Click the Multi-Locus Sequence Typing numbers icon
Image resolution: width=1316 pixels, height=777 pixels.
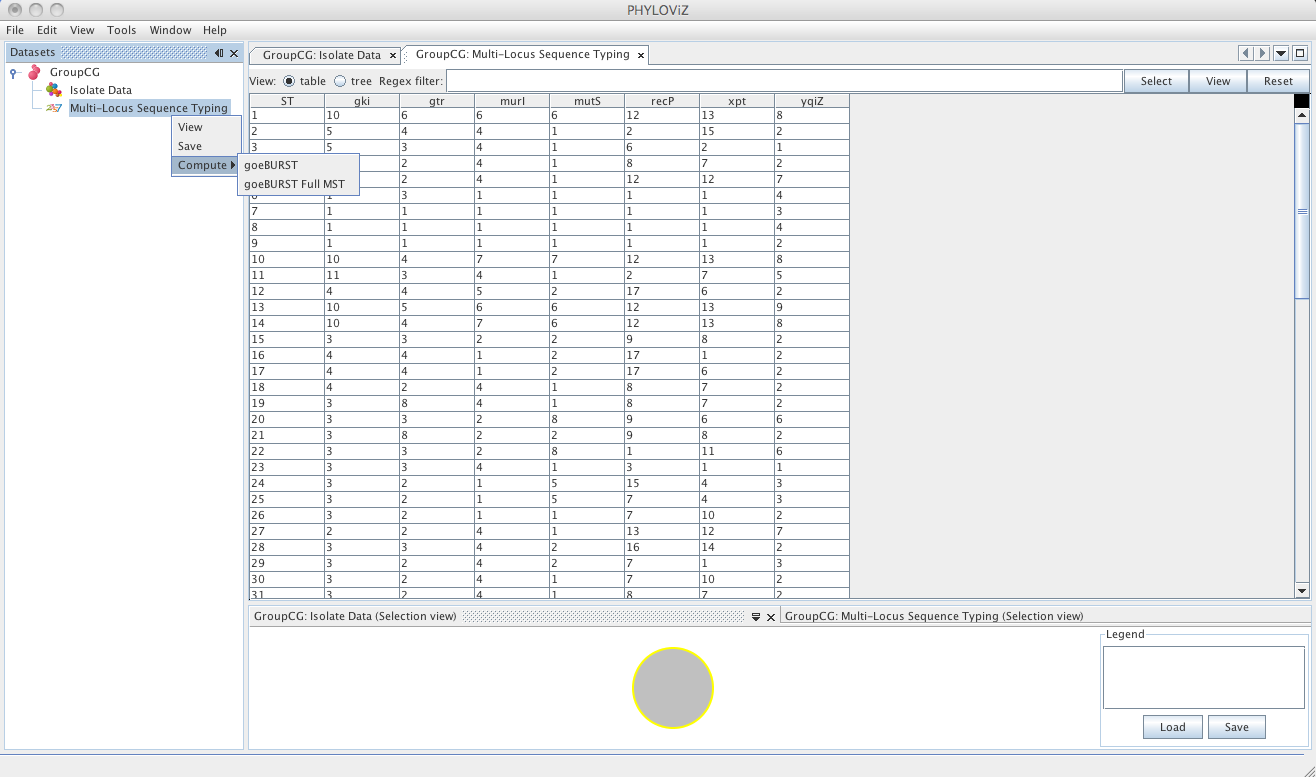click(x=53, y=108)
